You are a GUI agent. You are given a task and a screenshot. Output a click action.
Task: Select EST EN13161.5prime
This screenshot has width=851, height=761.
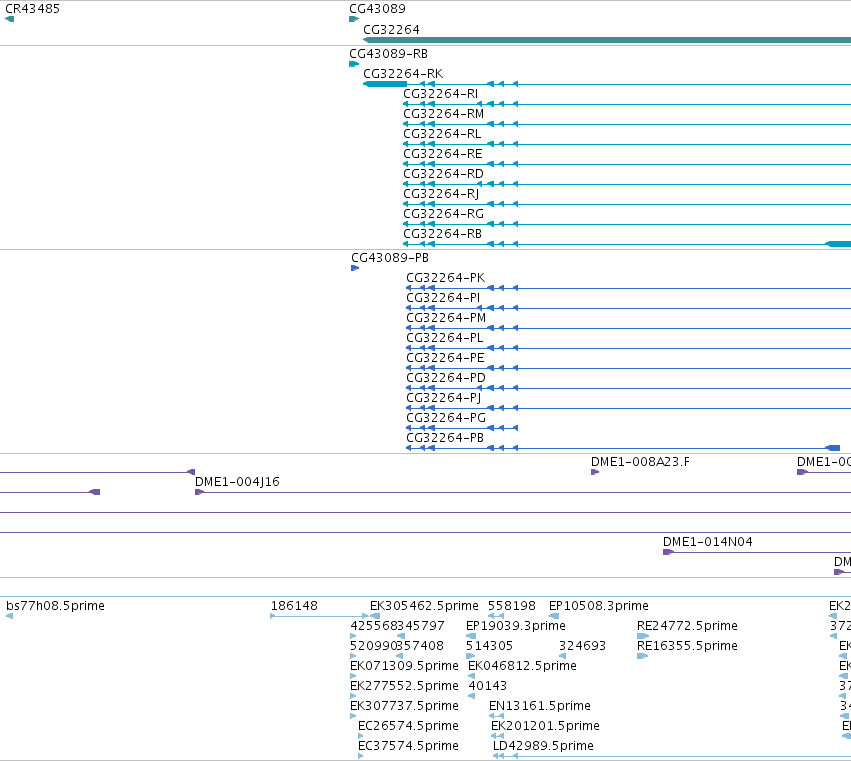(539, 706)
